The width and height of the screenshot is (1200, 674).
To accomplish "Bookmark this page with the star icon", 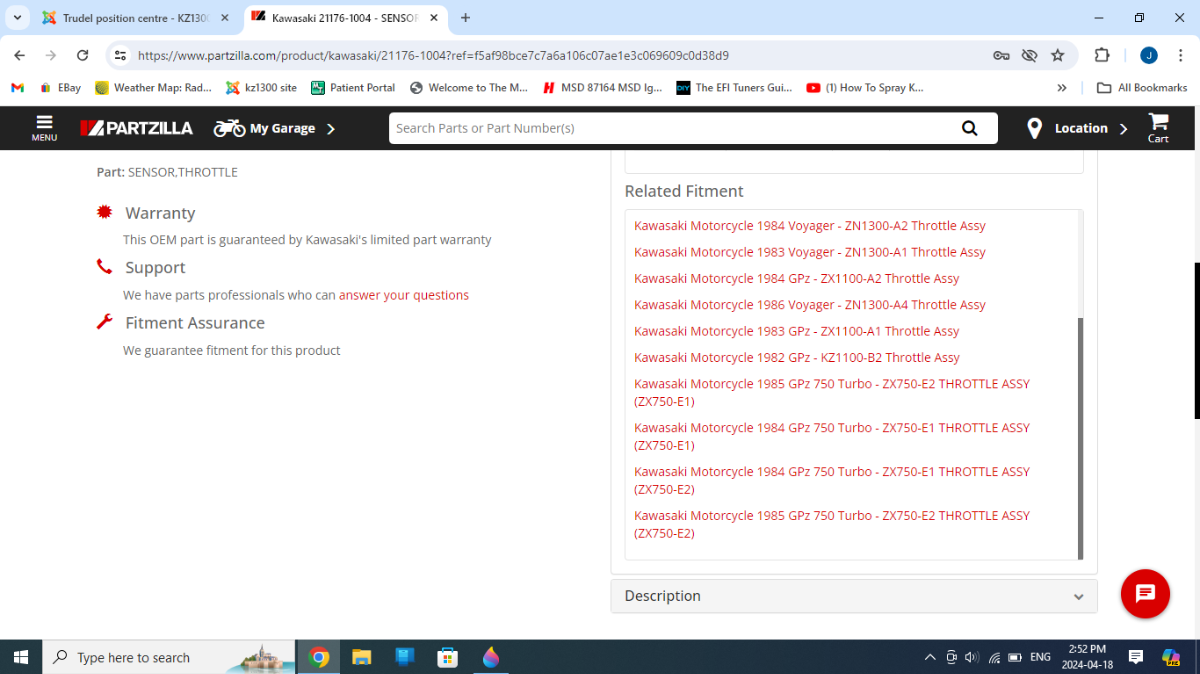I will pos(1058,56).
